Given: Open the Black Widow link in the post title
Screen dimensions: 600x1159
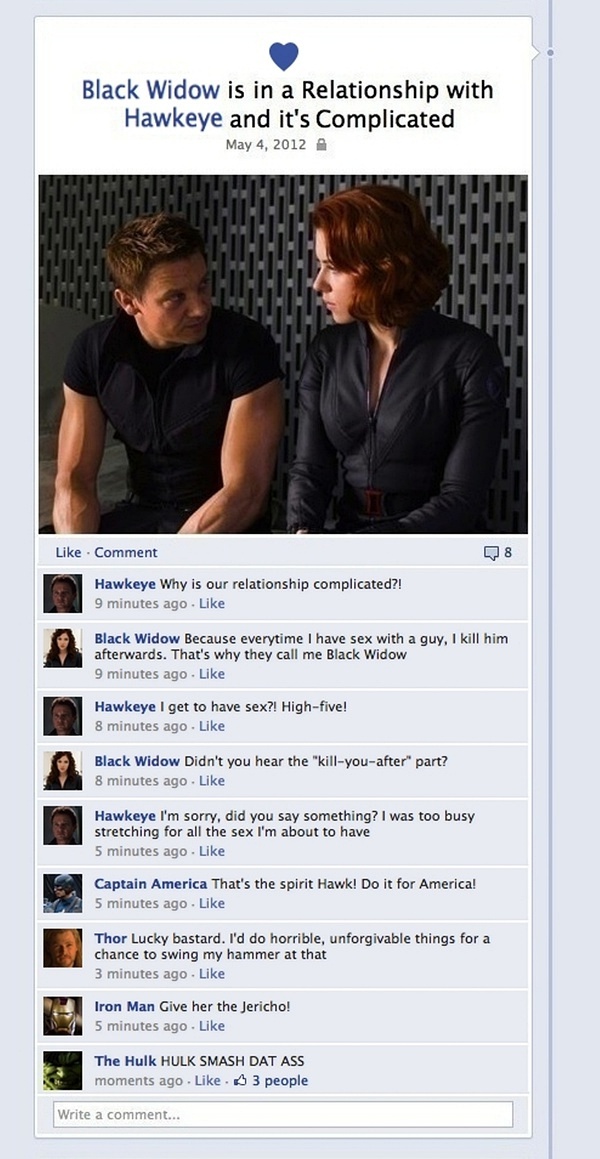Looking at the screenshot, I should [x=151, y=90].
